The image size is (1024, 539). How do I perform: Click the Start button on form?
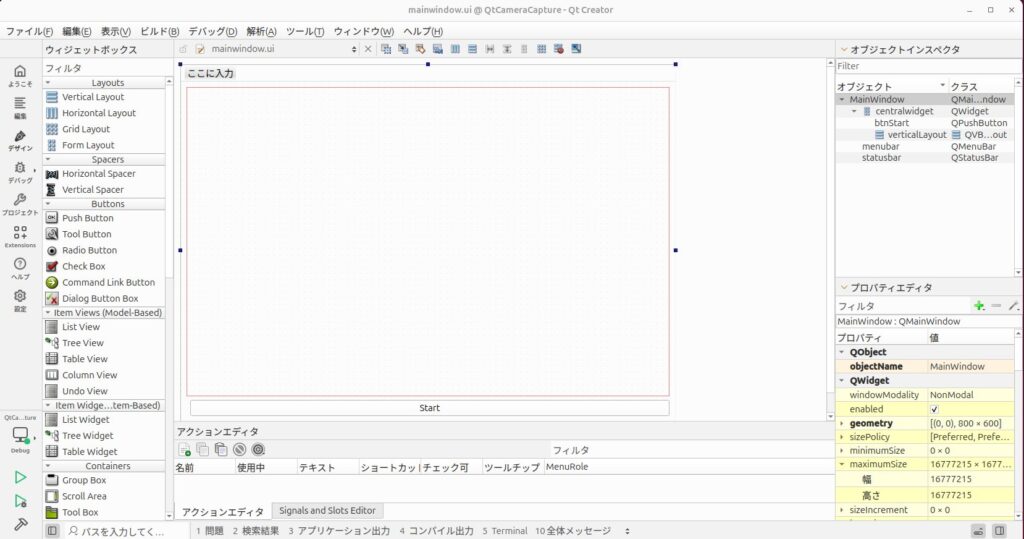(429, 408)
